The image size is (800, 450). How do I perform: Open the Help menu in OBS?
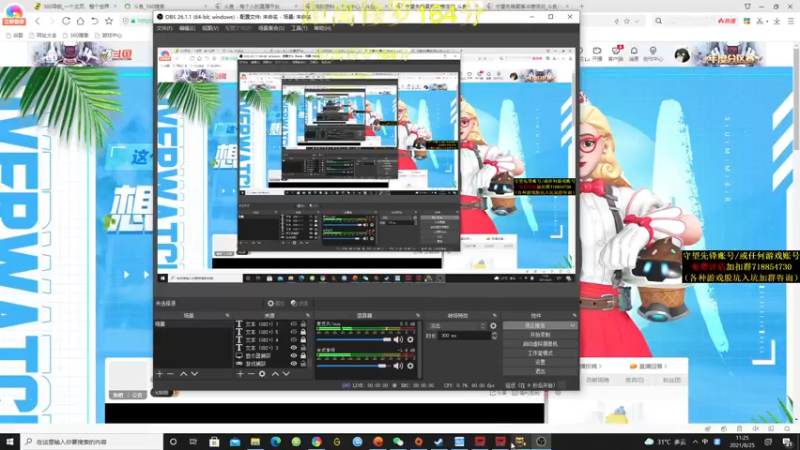point(322,28)
